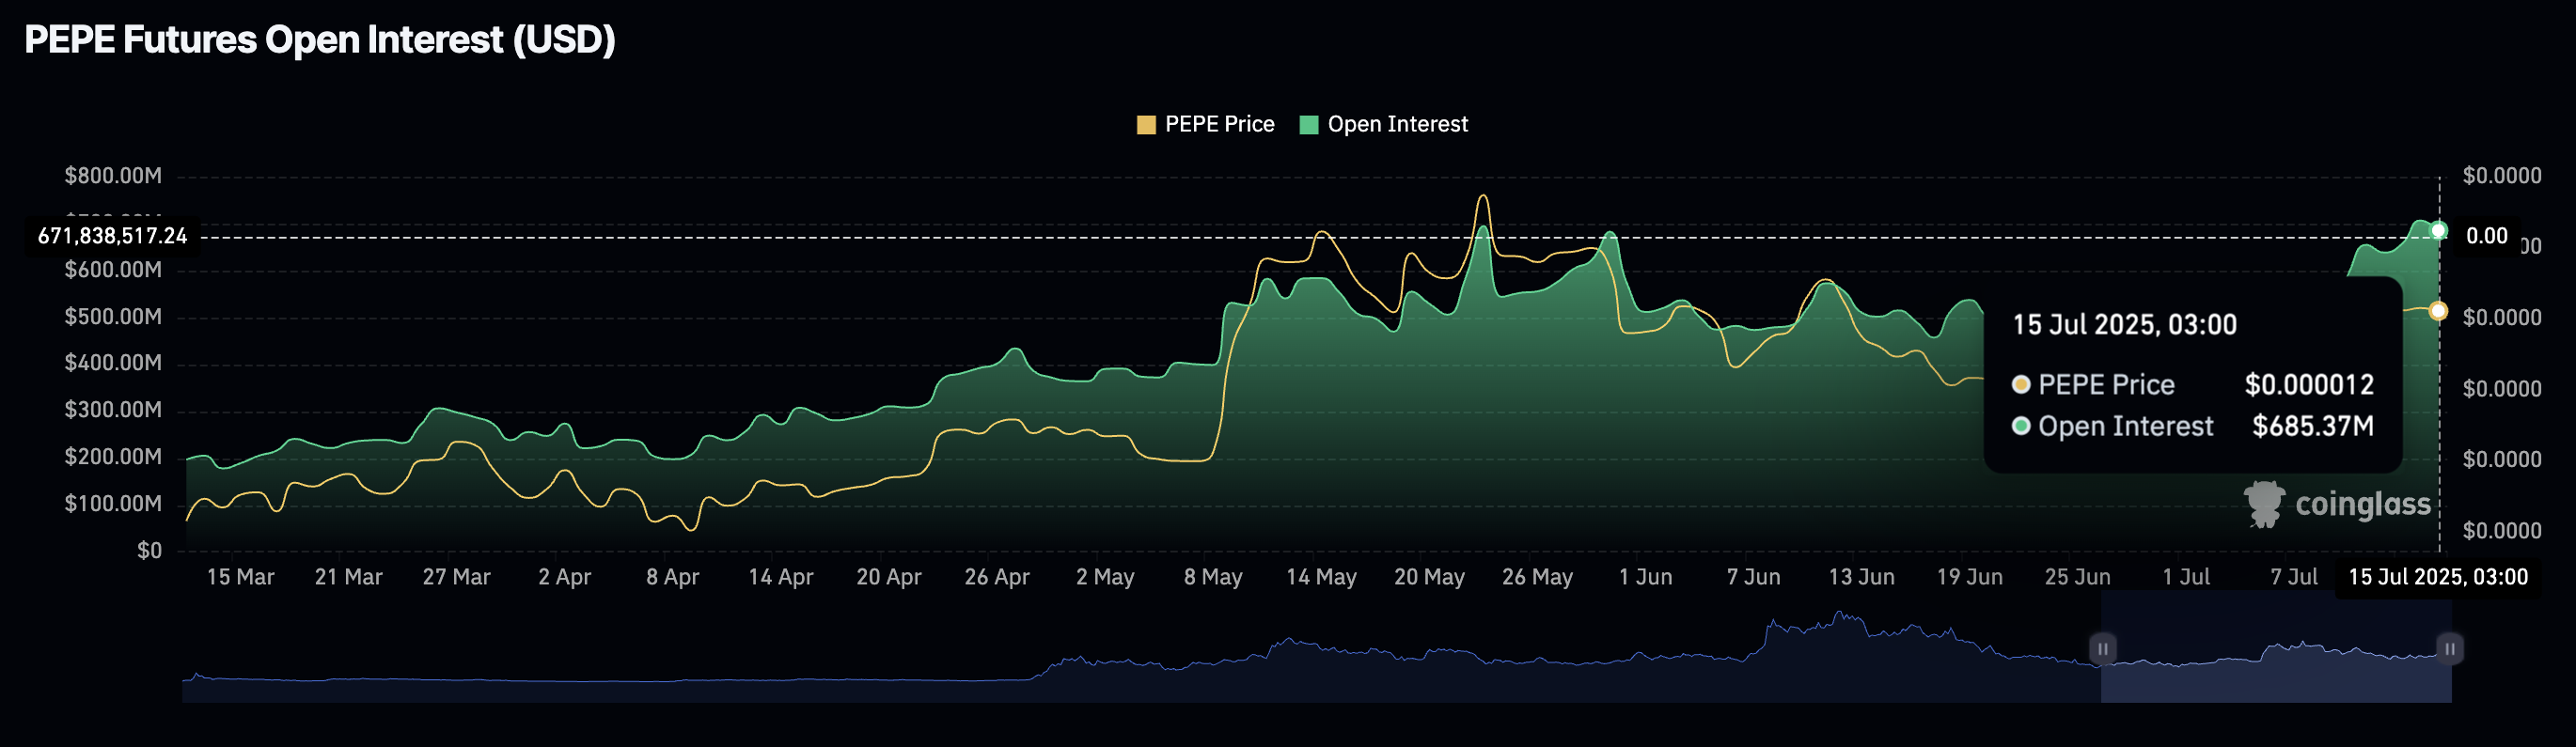This screenshot has height=747, width=2576.
Task: Grab the right range slider handle
Action: 2449,648
